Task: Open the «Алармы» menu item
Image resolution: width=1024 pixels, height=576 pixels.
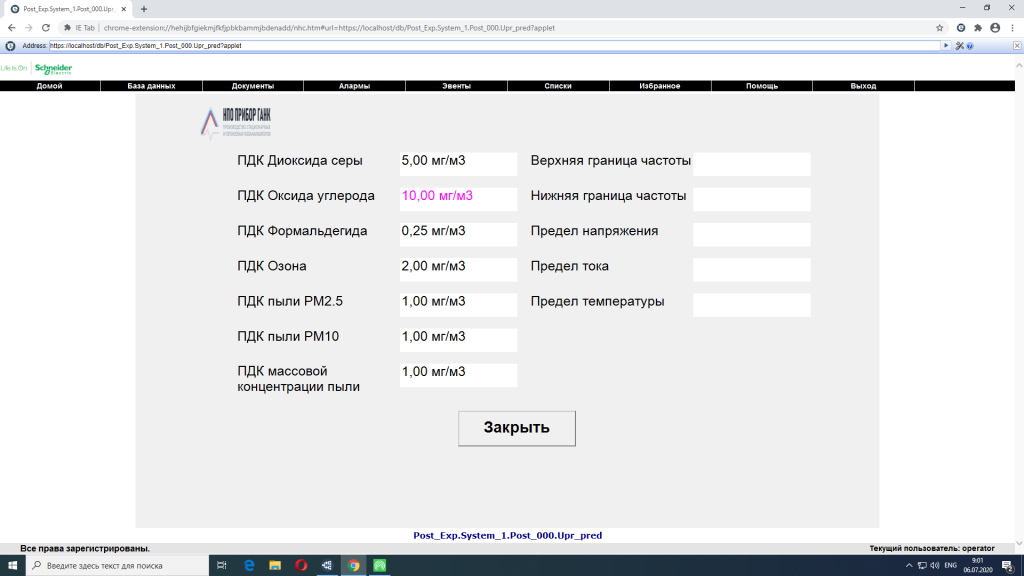Action: [354, 86]
